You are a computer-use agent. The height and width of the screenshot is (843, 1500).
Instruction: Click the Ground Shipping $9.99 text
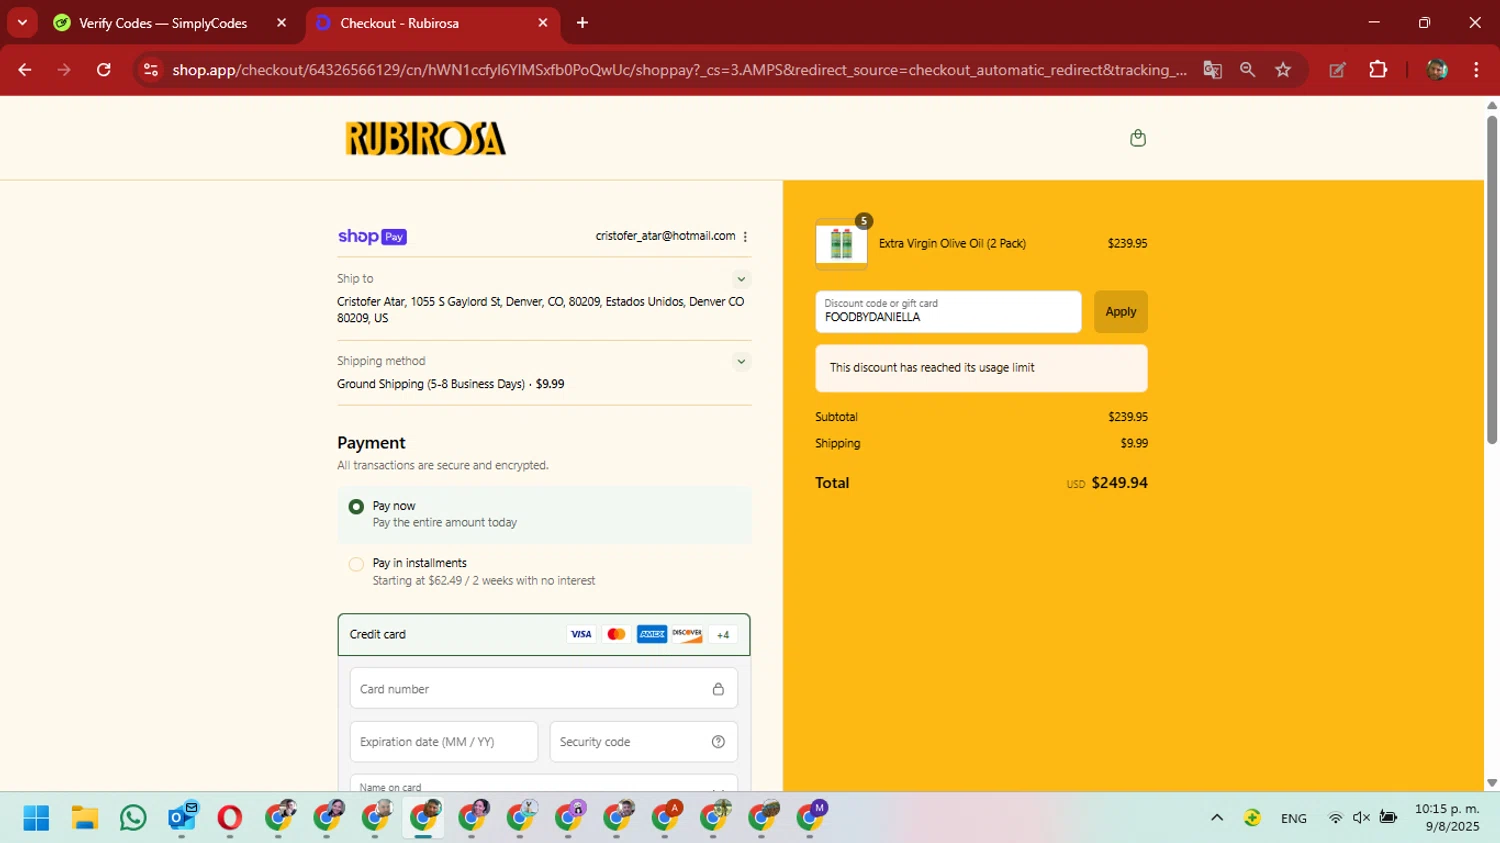[450, 384]
